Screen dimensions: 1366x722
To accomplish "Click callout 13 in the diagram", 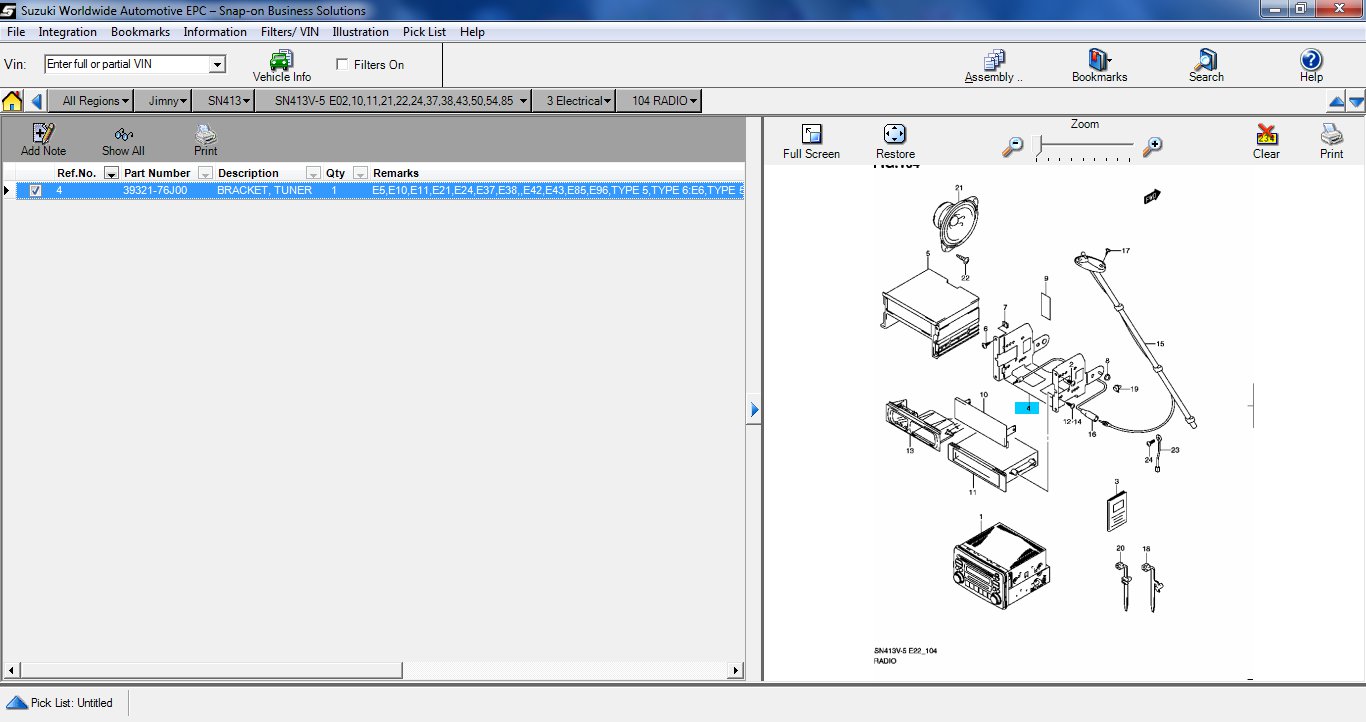I will pos(910,451).
